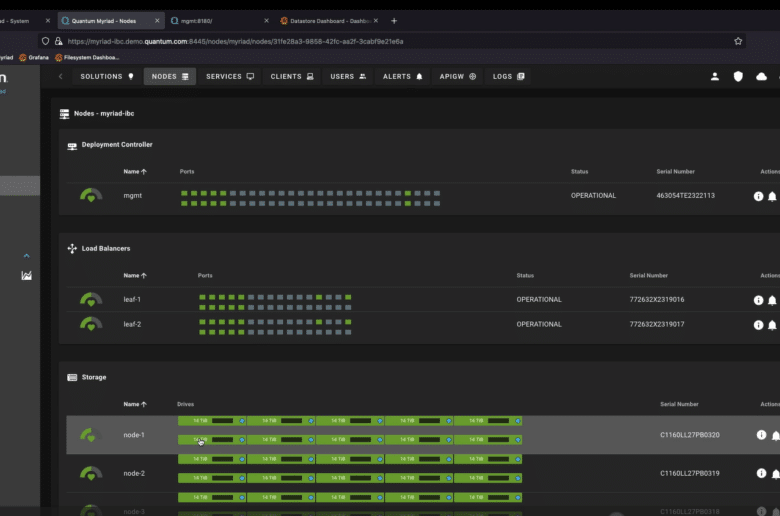This screenshot has height=516, width=780.
Task: Open the Solutions menu item
Action: [107, 76]
